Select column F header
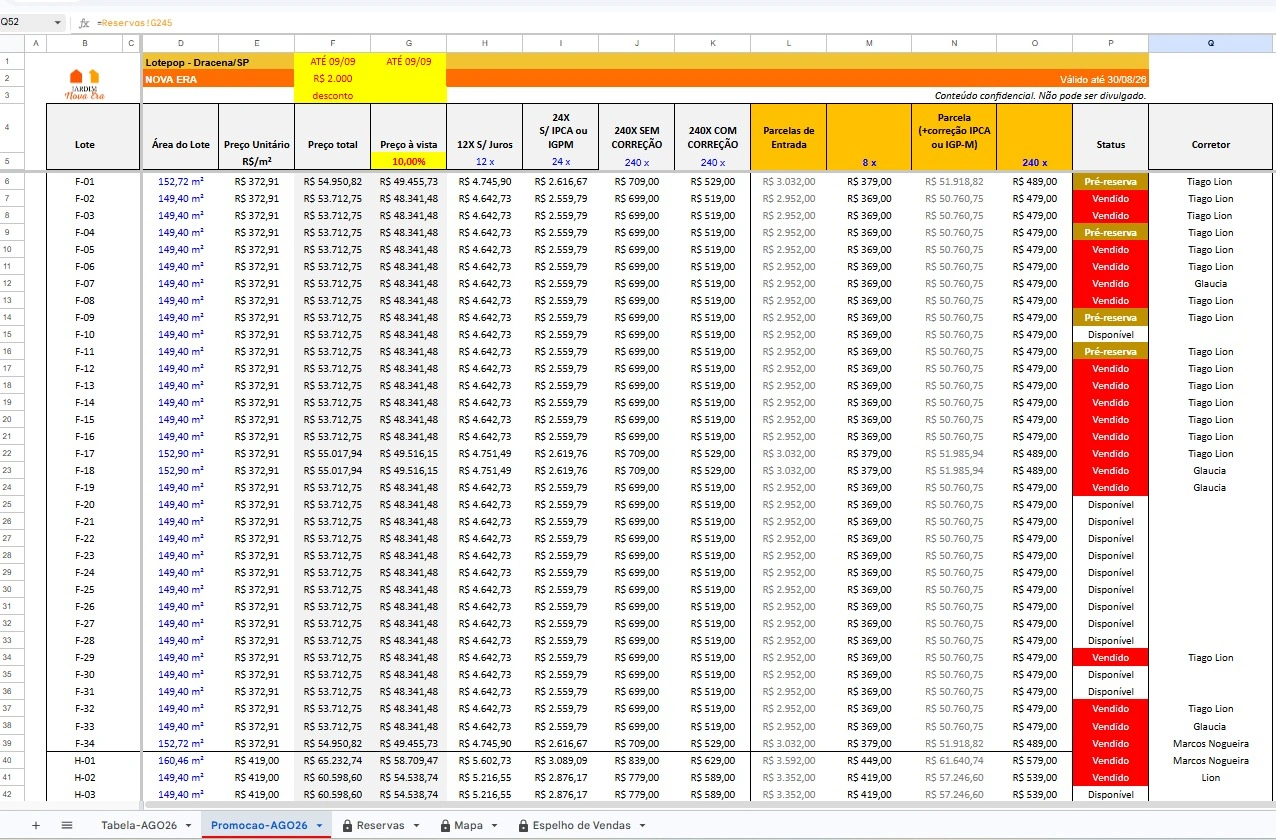 [x=333, y=43]
